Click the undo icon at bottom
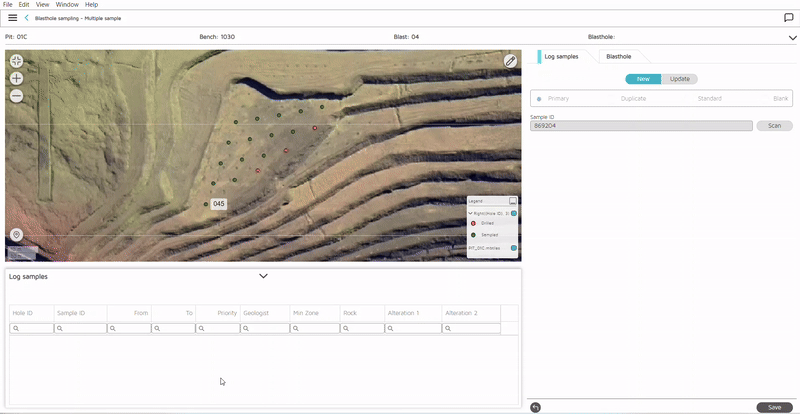800x414 pixels. (536, 407)
